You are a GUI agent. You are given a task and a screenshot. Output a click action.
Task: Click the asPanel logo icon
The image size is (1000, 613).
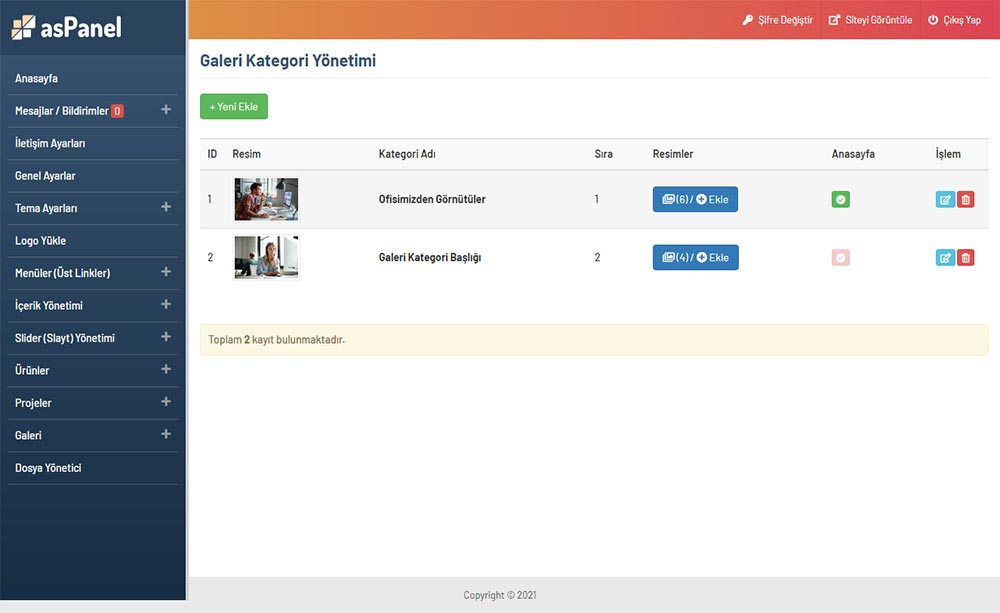point(22,27)
